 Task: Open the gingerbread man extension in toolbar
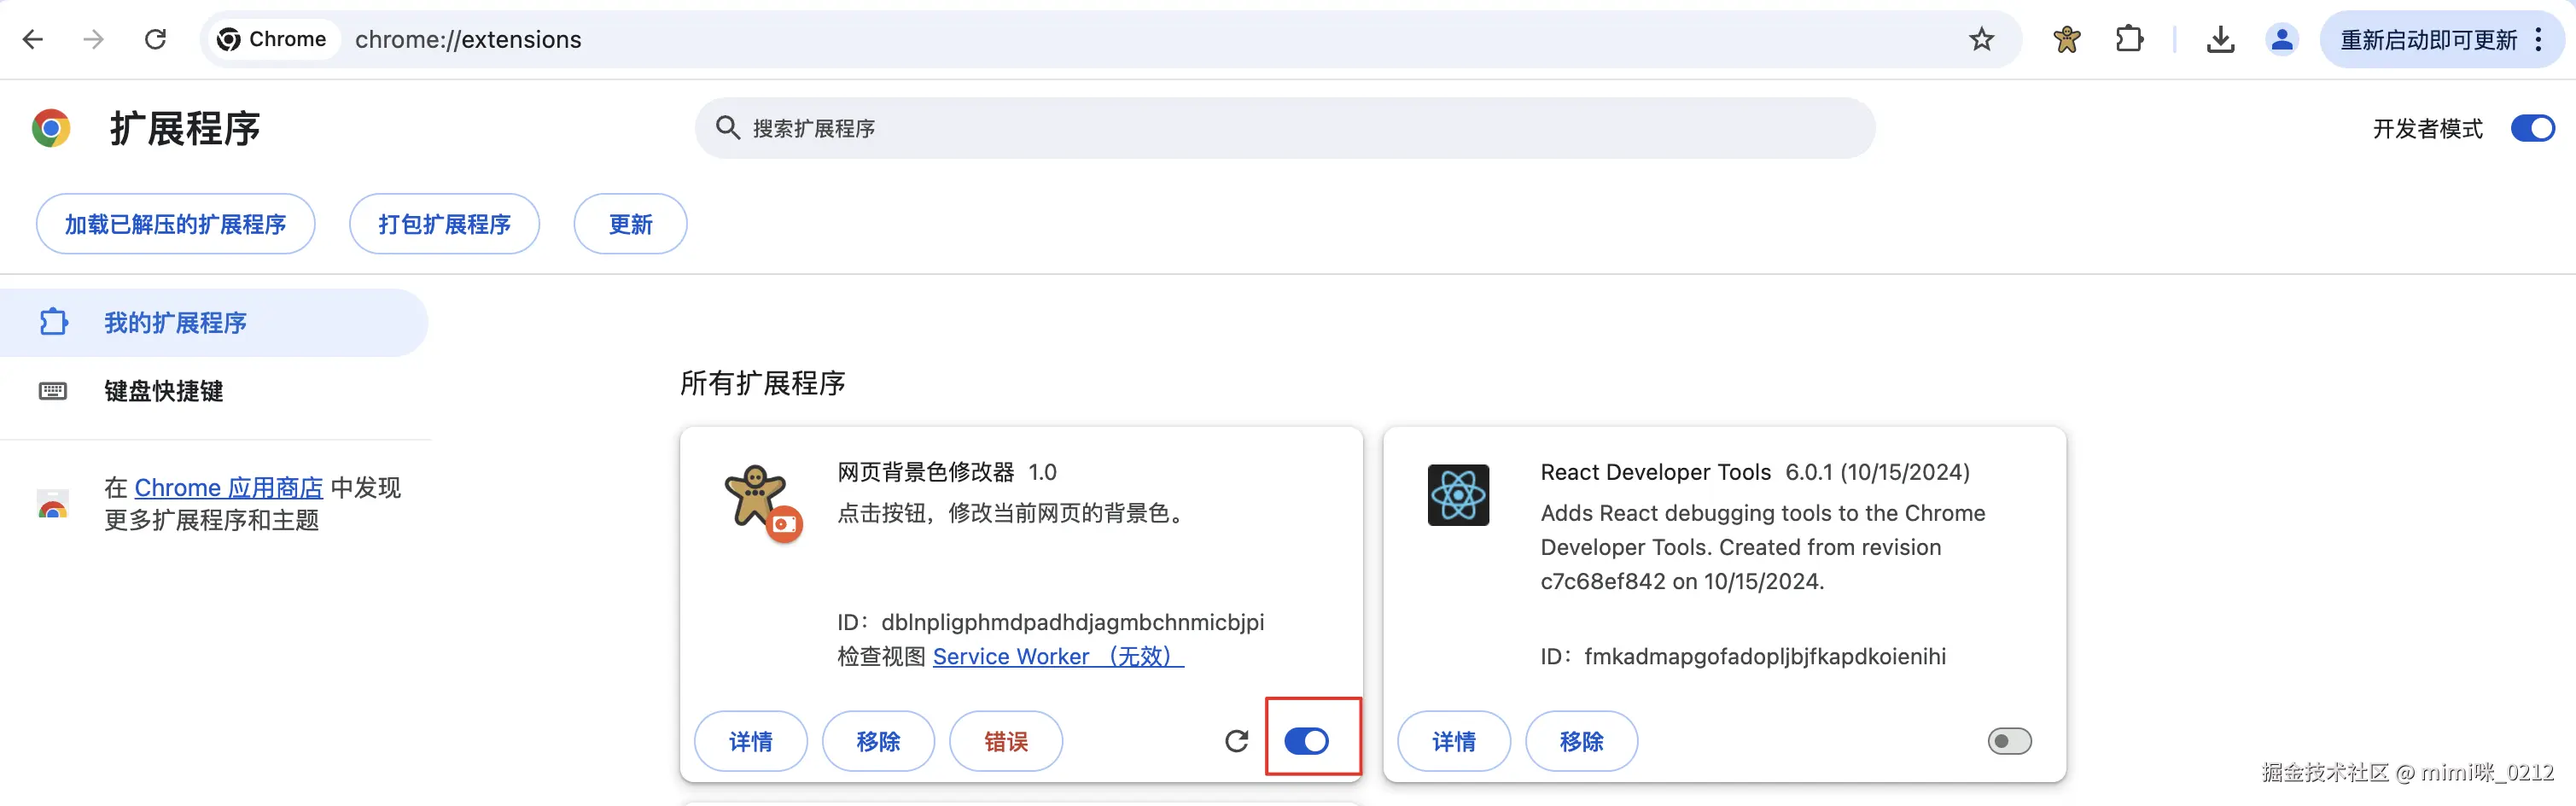click(2067, 39)
